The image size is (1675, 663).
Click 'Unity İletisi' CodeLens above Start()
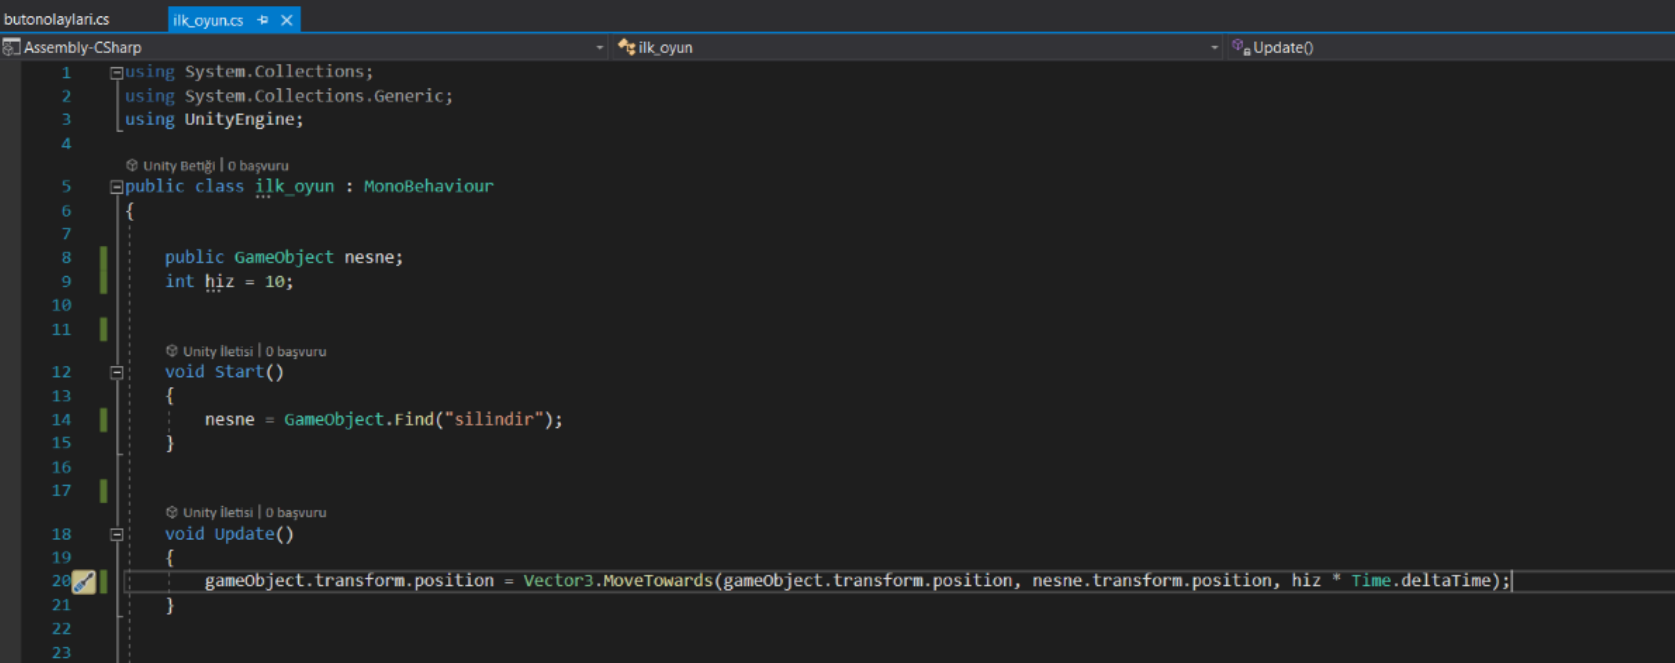(218, 352)
